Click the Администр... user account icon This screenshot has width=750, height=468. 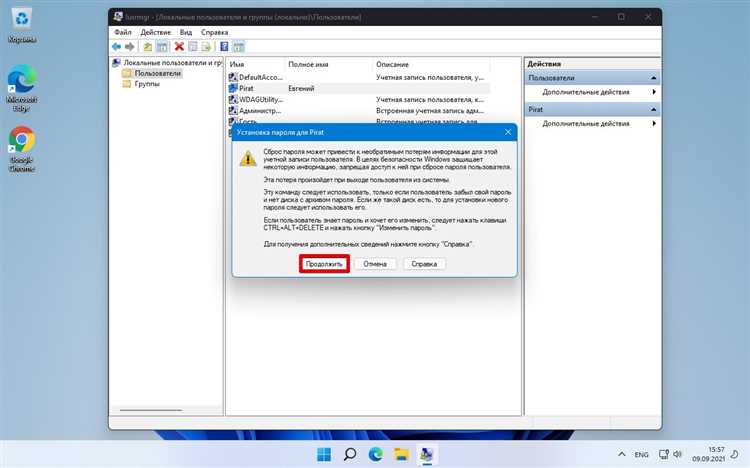pos(233,111)
